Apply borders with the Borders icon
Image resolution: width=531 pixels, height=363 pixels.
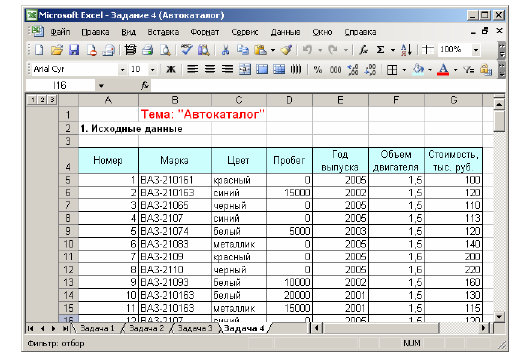pos(392,70)
